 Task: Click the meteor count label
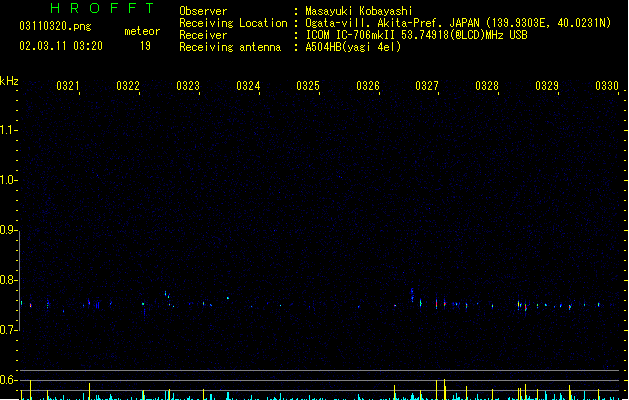[x=142, y=31]
